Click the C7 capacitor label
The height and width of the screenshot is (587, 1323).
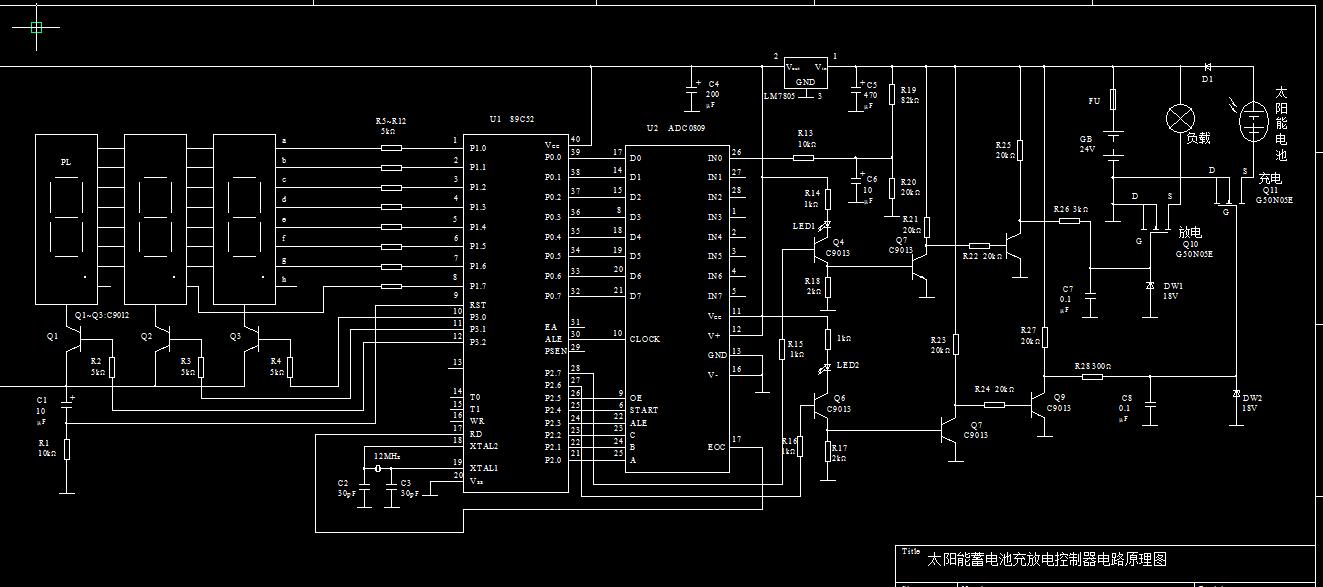point(1068,288)
